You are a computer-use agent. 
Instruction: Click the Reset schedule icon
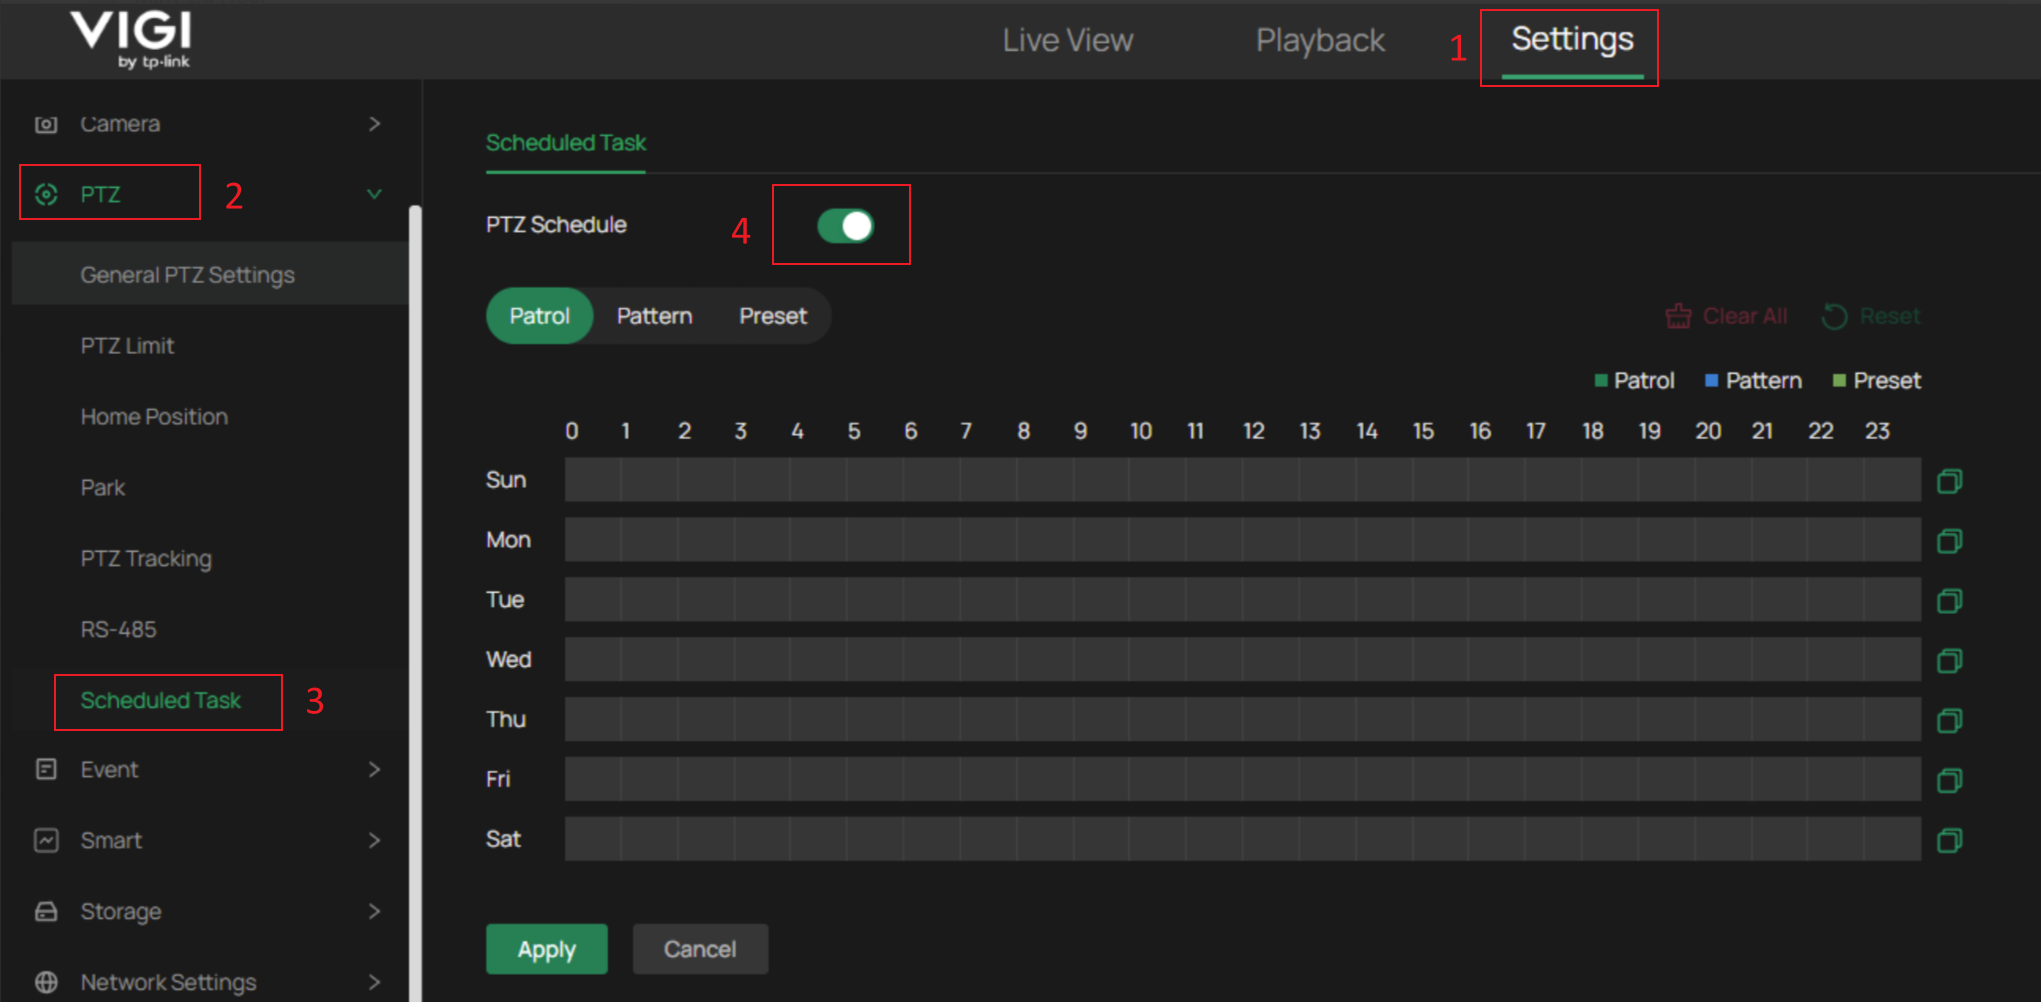coord(1836,316)
